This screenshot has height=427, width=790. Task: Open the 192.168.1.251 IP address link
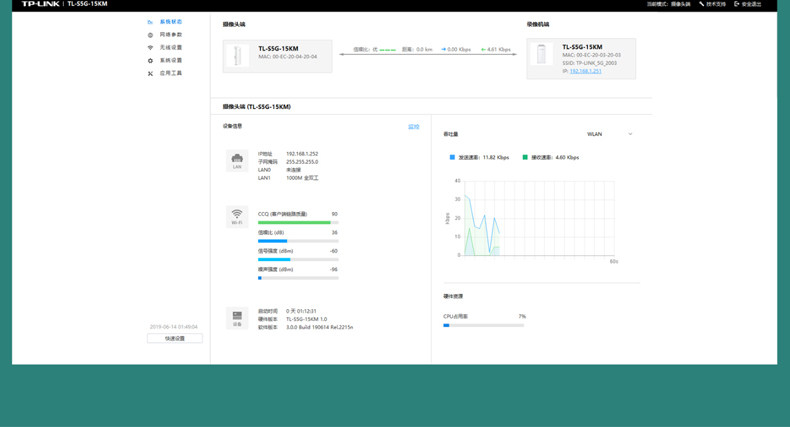(585, 71)
